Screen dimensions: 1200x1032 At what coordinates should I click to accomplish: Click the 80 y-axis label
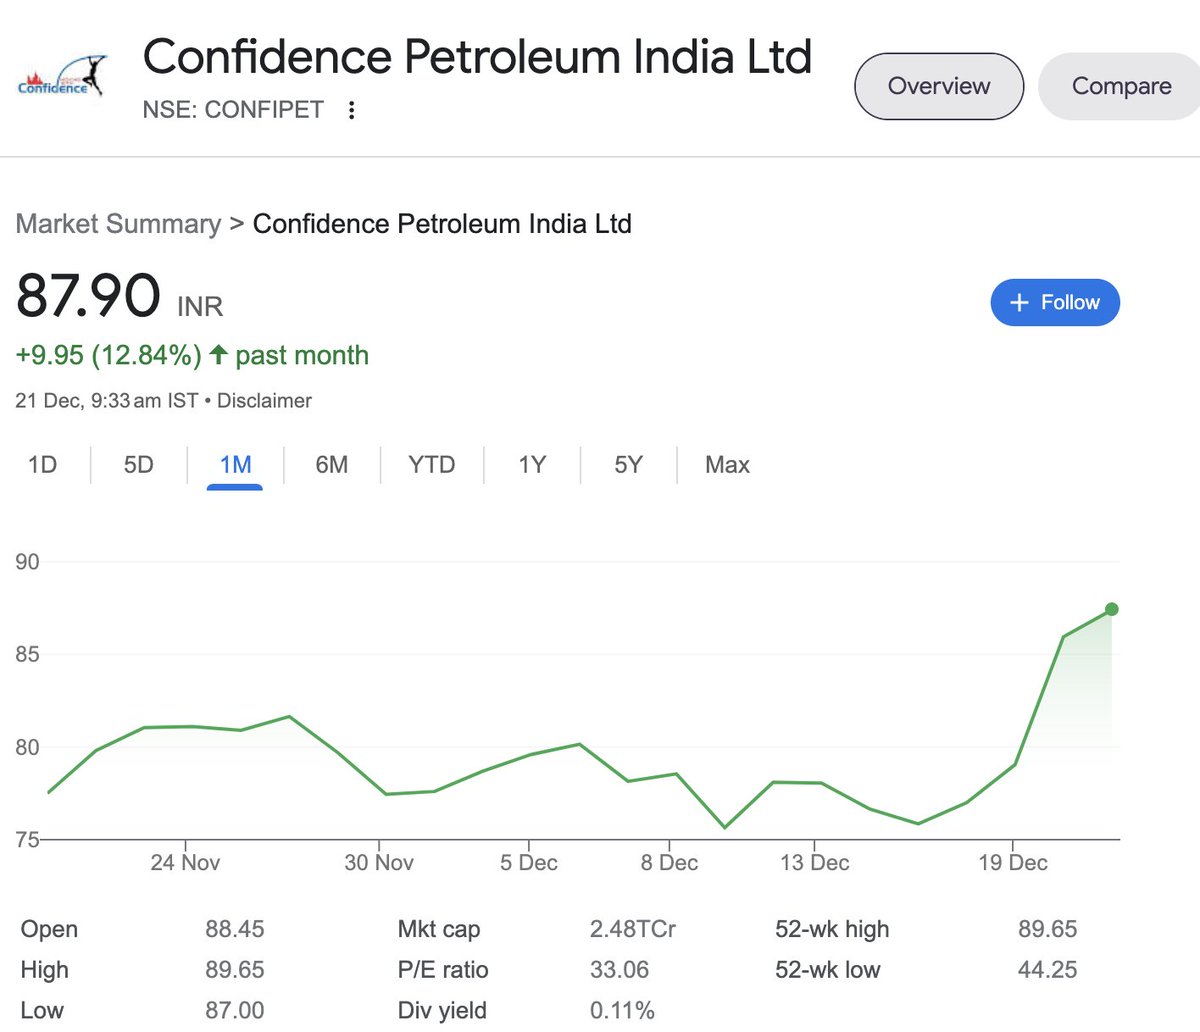pyautogui.click(x=28, y=748)
